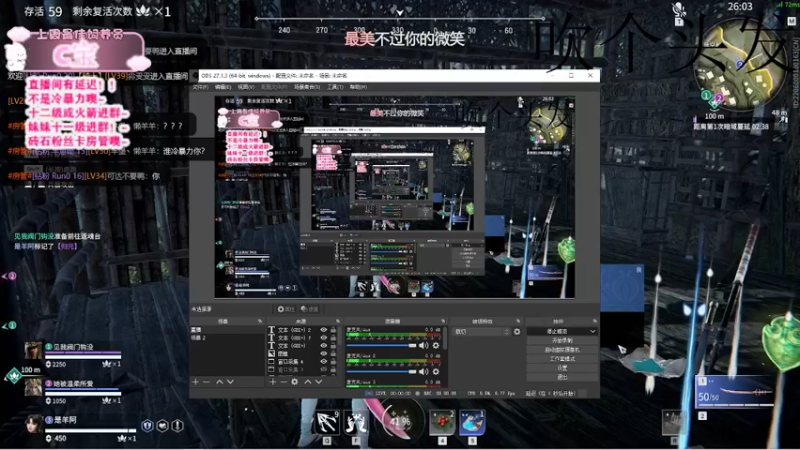The width and height of the screenshot is (800, 450).
Task: Open settings gear for the second mixer channel
Action: pyautogui.click(x=436, y=371)
